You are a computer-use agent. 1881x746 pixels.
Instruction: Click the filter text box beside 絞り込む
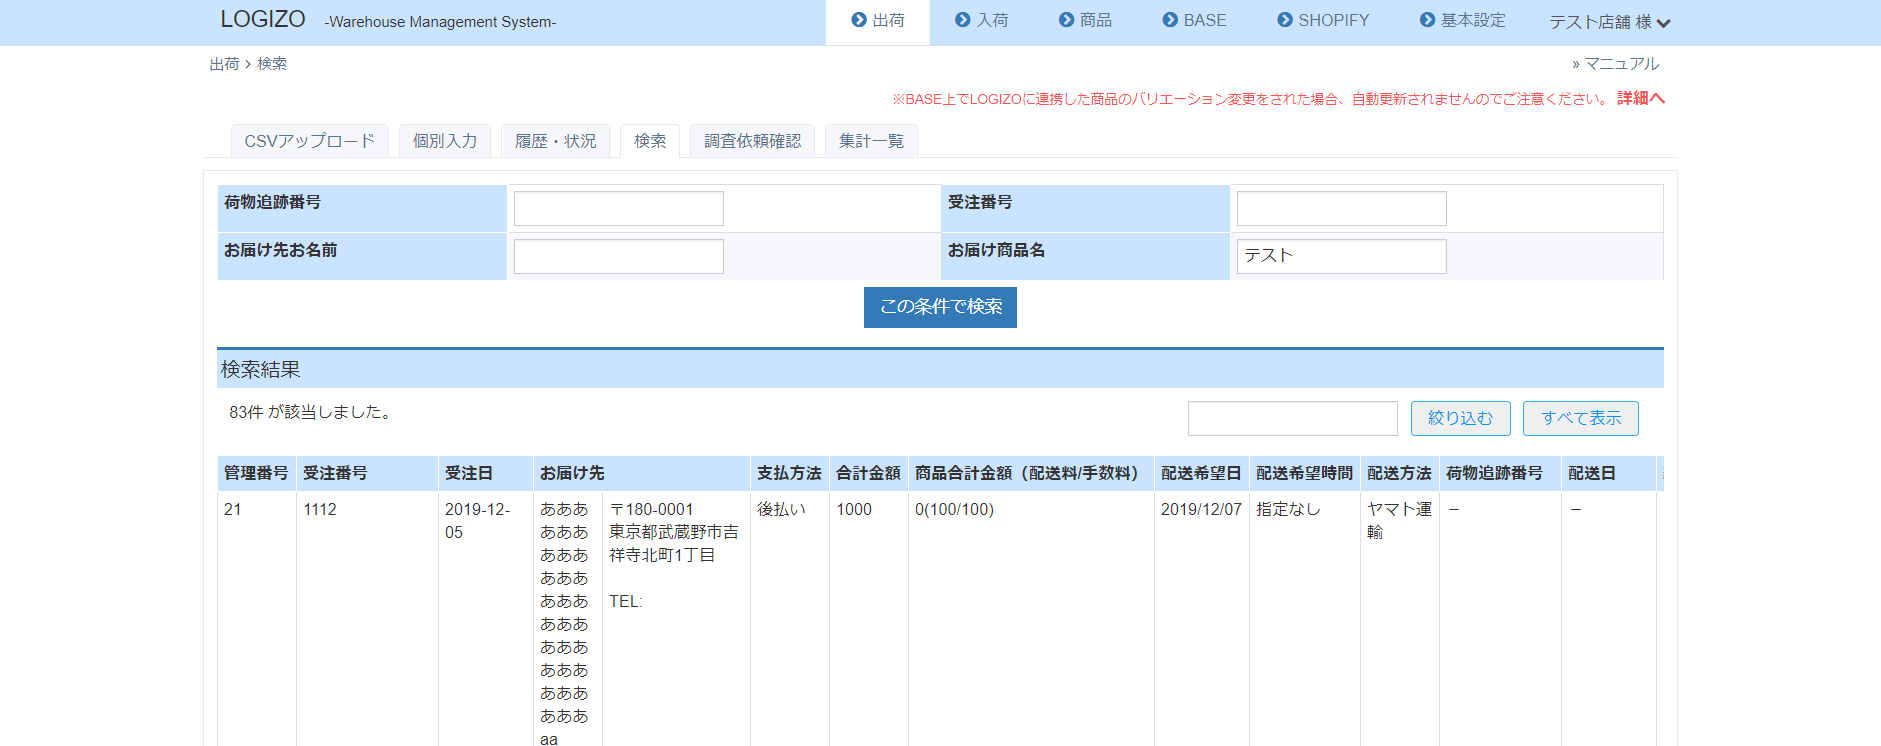click(x=1292, y=418)
